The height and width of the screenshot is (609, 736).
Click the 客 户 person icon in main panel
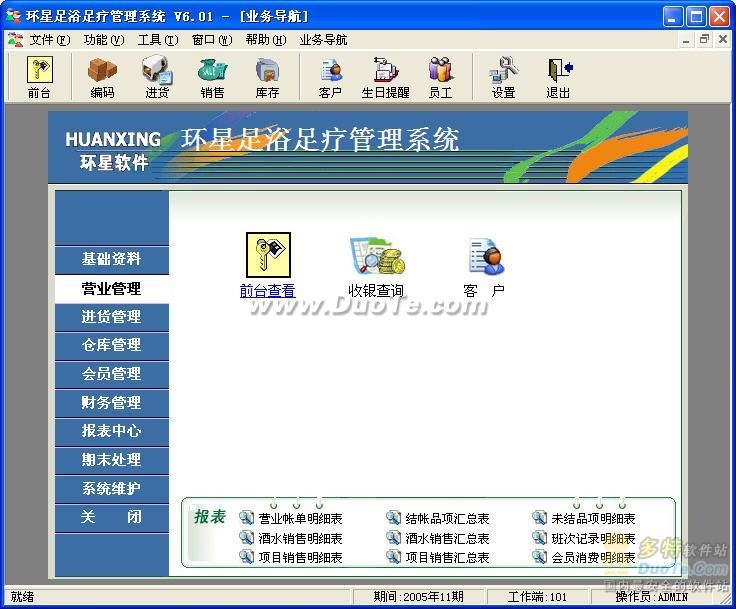(486, 256)
